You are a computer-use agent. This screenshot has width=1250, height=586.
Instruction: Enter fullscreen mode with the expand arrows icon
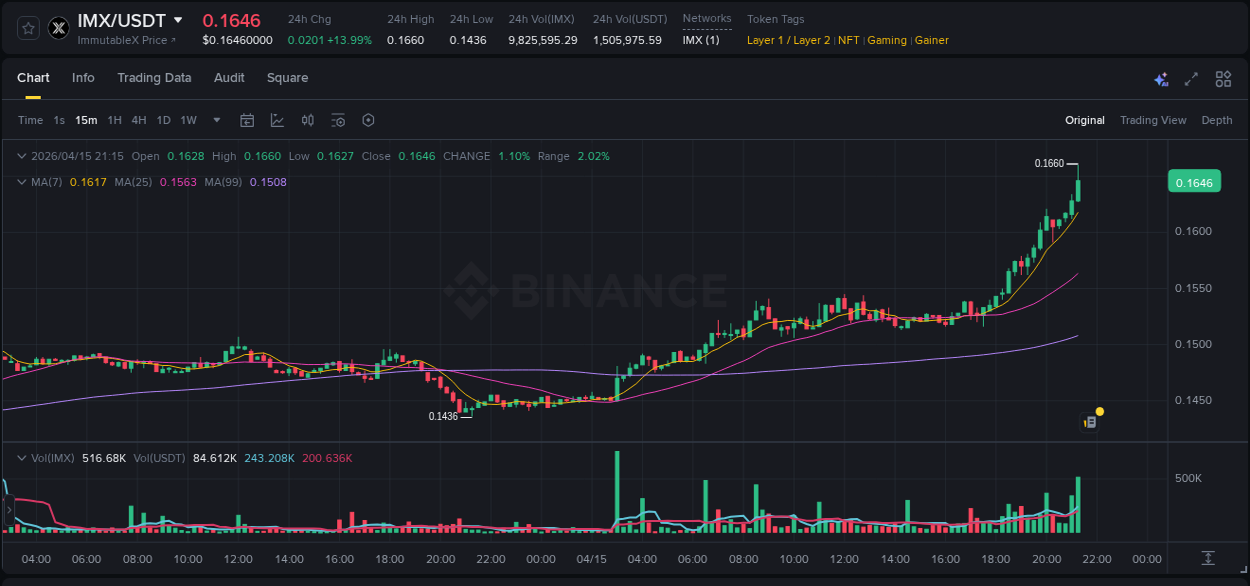[x=1190, y=79]
